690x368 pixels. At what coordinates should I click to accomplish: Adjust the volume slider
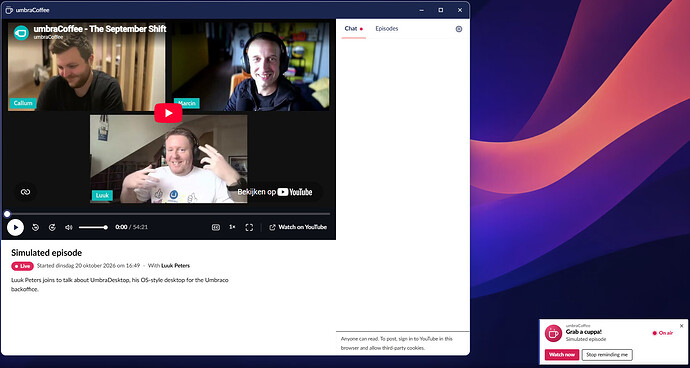pyautogui.click(x=93, y=228)
